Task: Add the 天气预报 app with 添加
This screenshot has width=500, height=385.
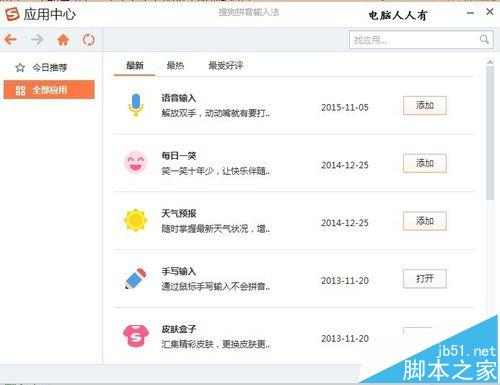Action: pos(425,221)
